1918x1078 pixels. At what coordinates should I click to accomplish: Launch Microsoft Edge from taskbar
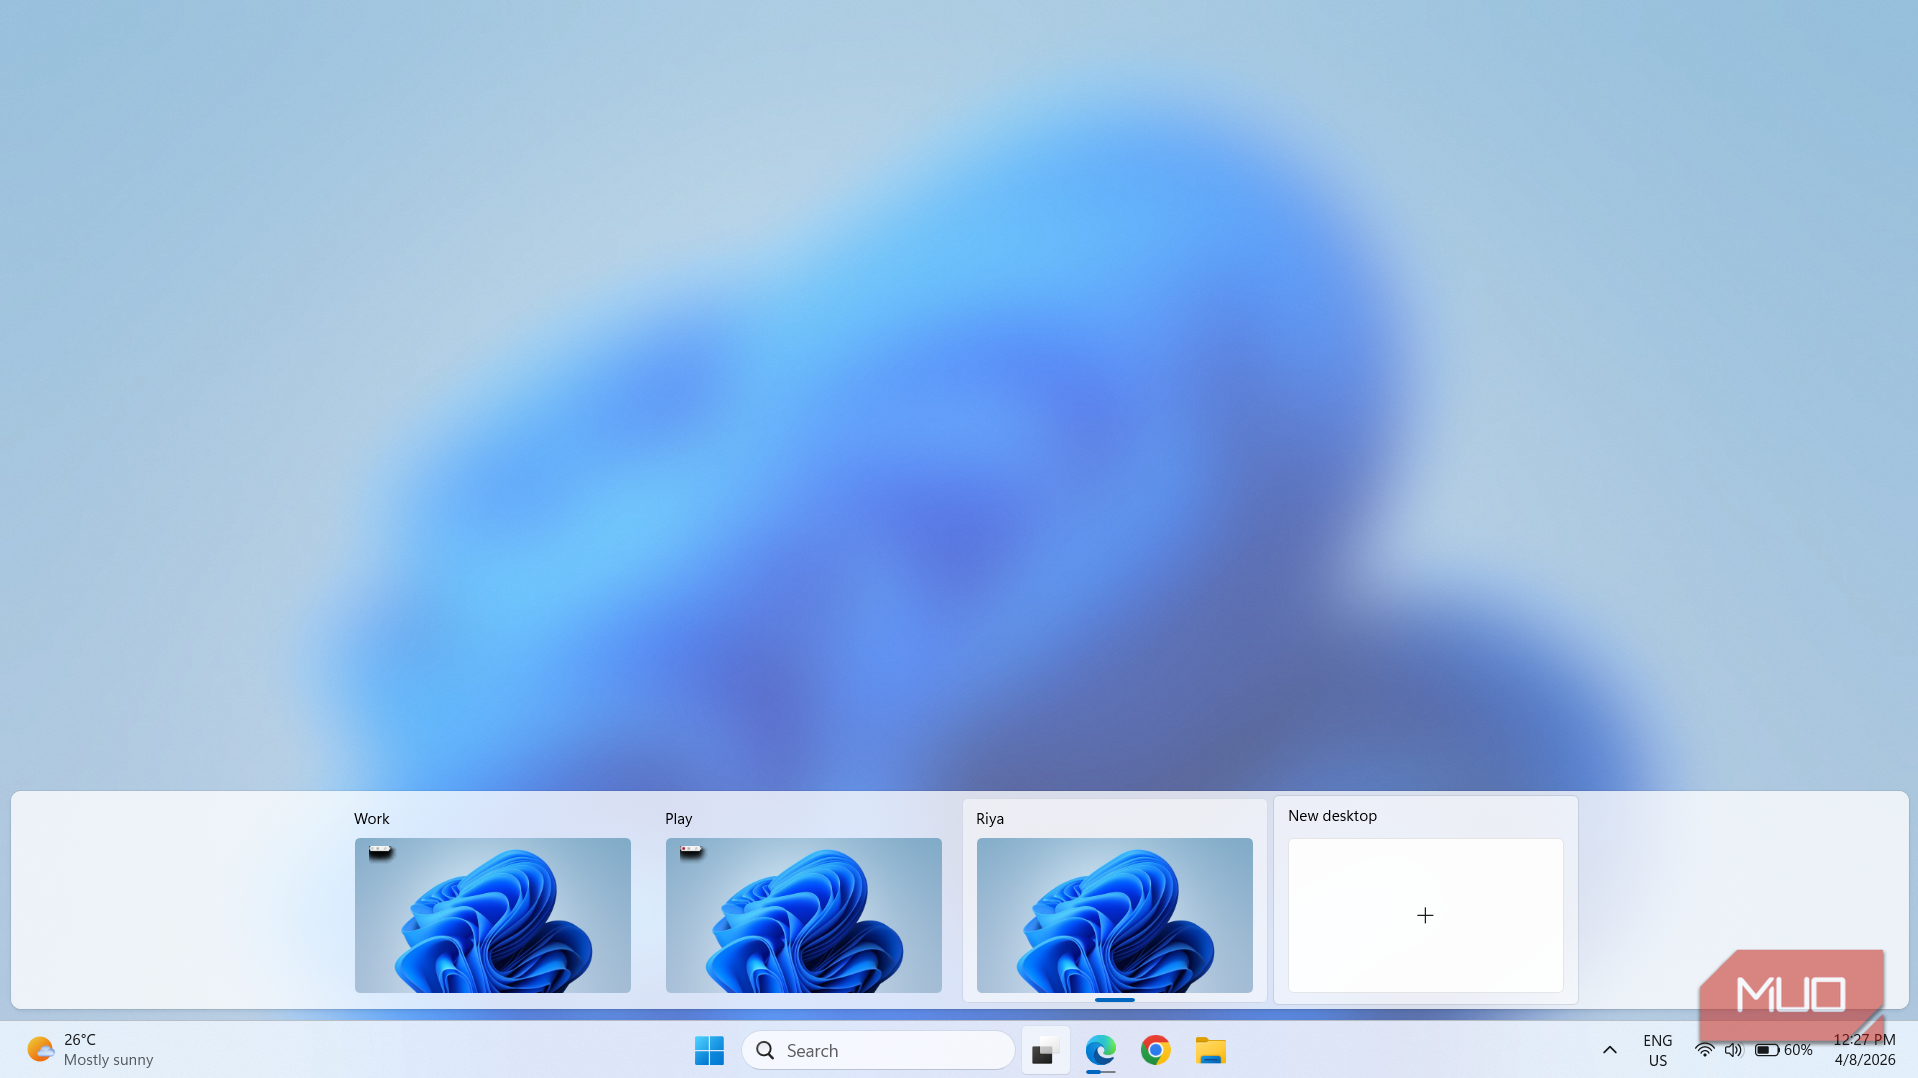coord(1100,1050)
